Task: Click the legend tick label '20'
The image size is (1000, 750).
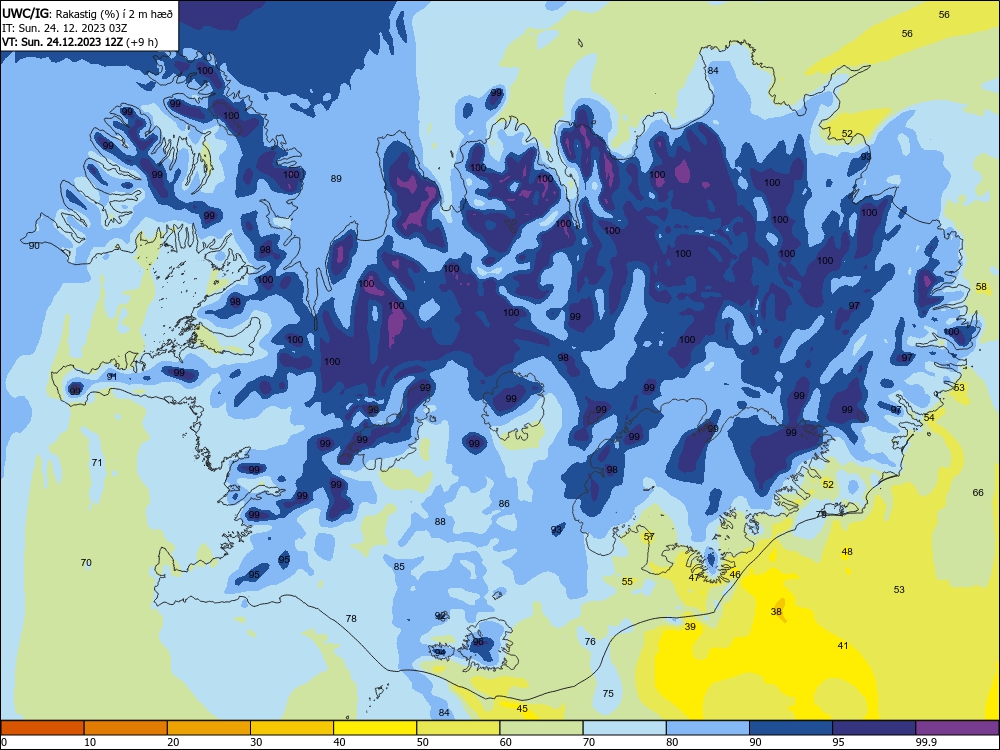Action: 173,742
